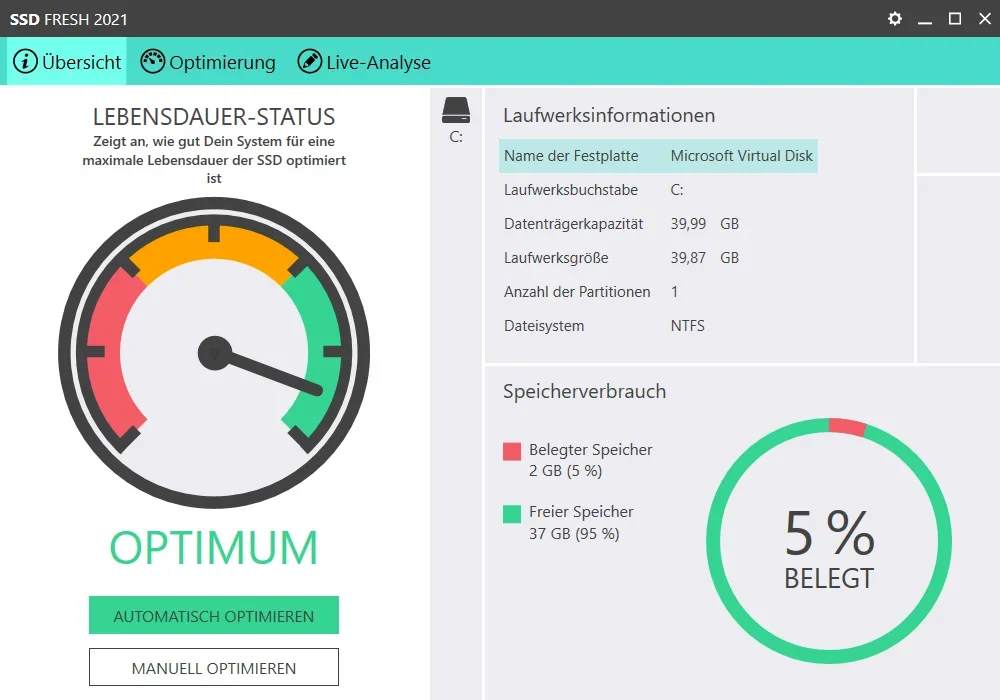Switch to the Optimierung tab label
Image resolution: width=1000 pixels, height=700 pixels.
(x=222, y=62)
